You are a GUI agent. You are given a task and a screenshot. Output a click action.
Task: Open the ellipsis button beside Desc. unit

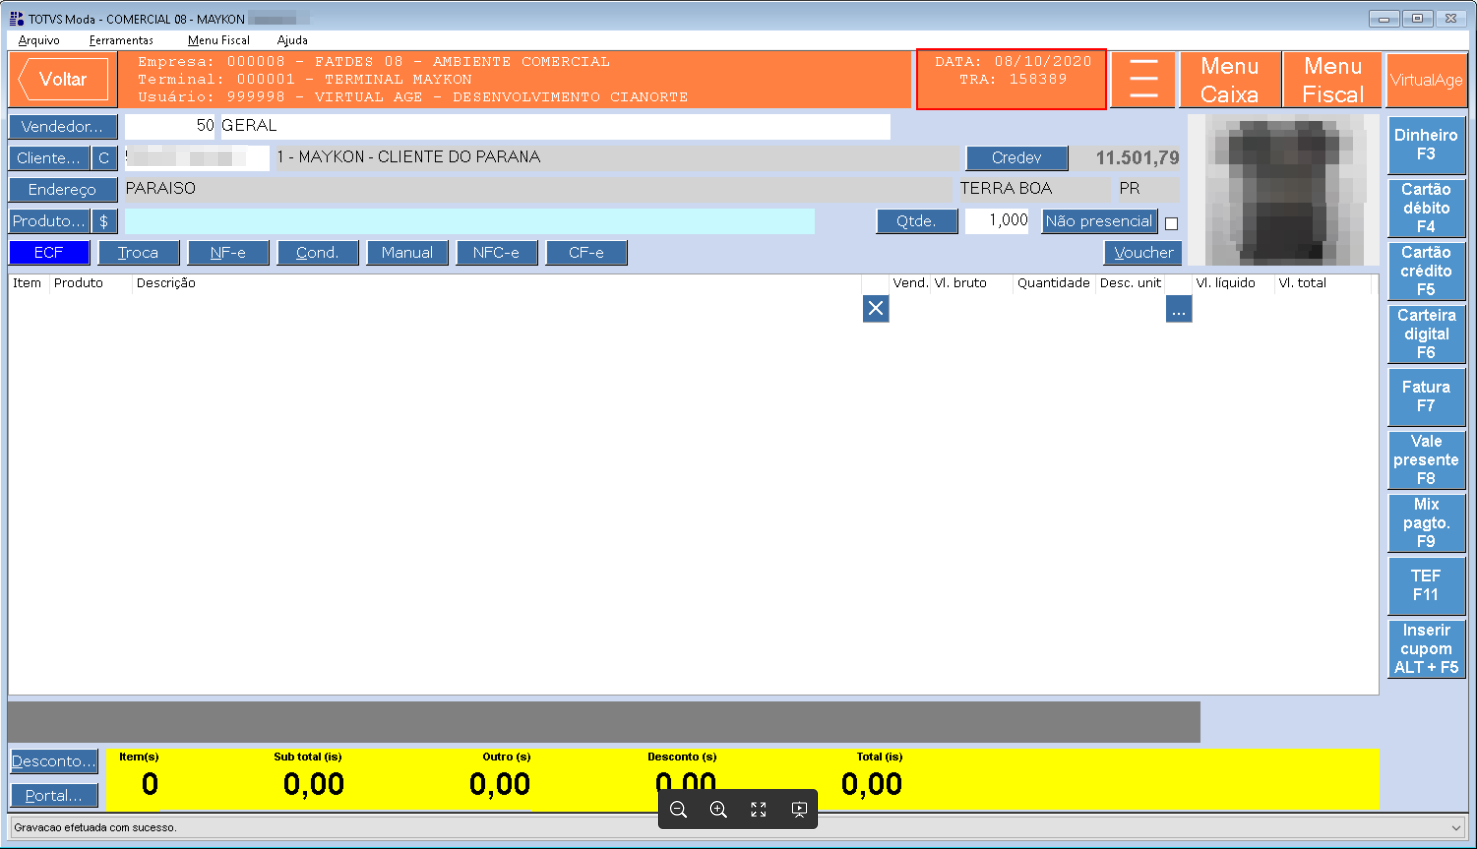1178,310
